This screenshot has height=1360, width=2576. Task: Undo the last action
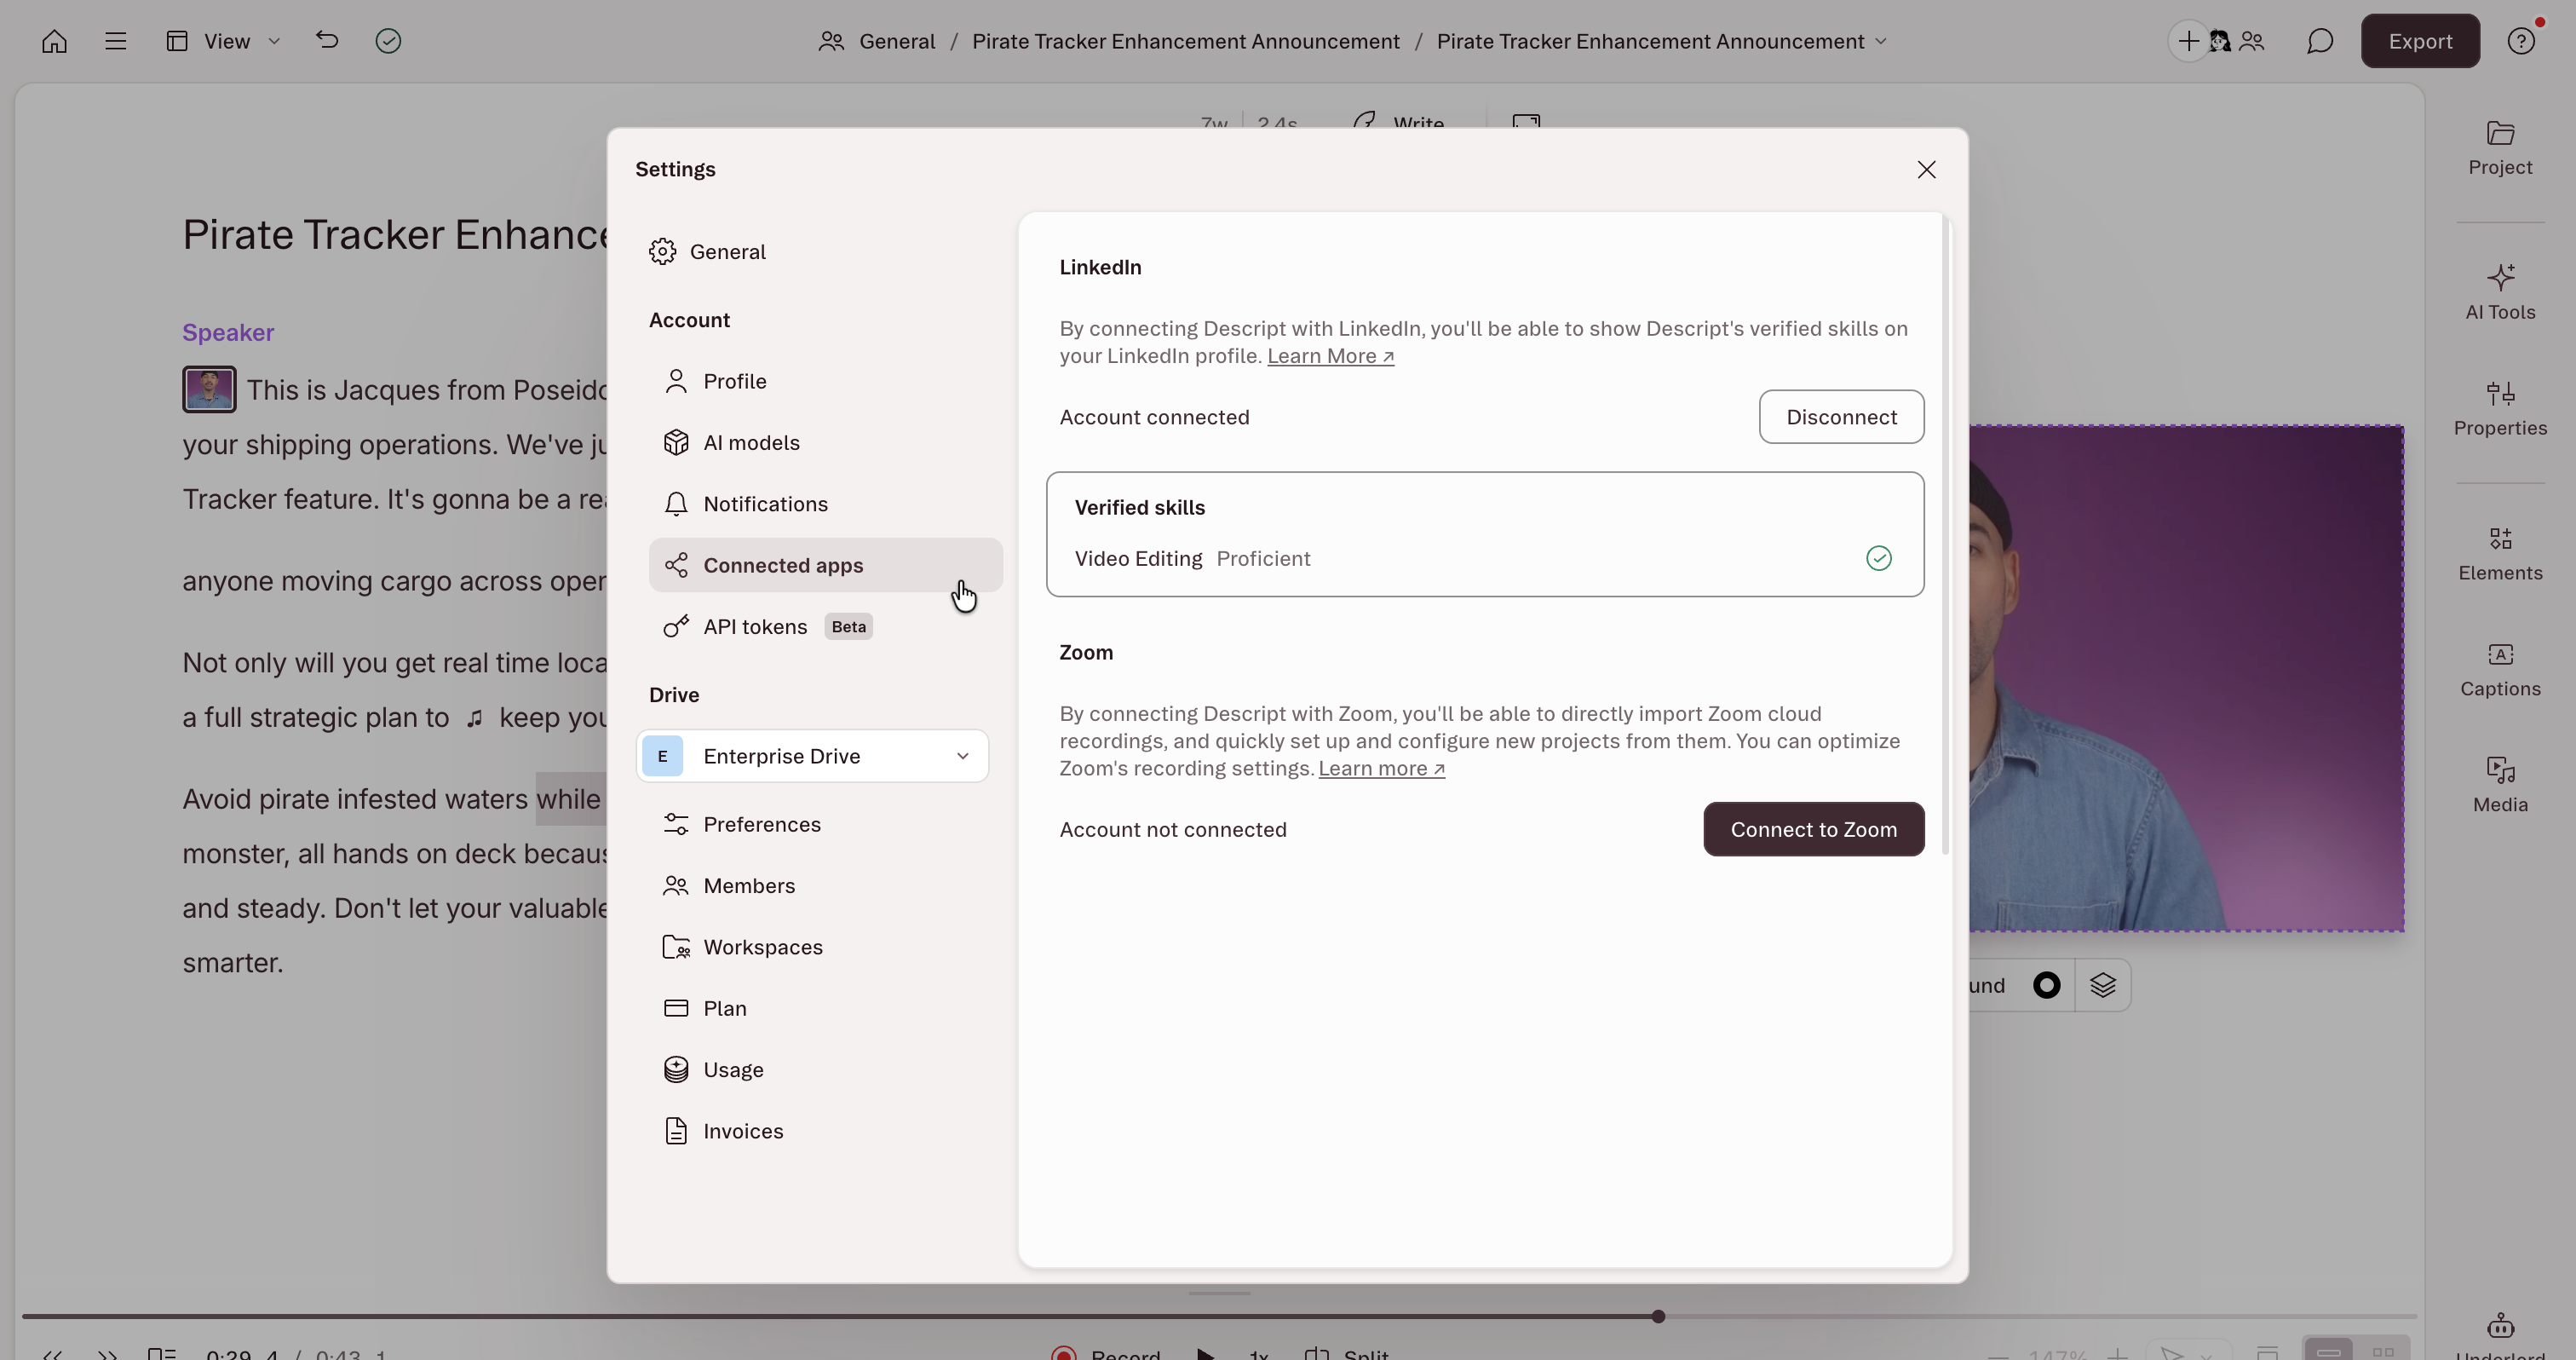(x=327, y=40)
